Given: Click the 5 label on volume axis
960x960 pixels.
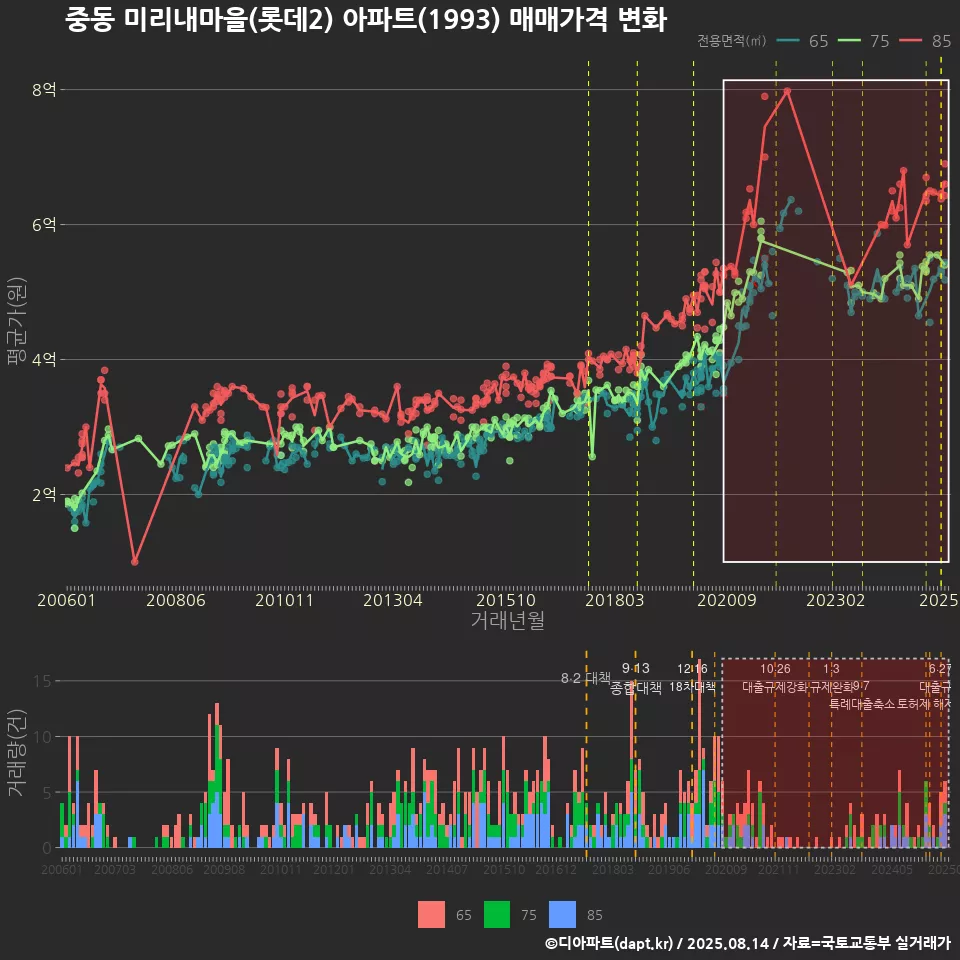Looking at the screenshot, I should [x=47, y=792].
